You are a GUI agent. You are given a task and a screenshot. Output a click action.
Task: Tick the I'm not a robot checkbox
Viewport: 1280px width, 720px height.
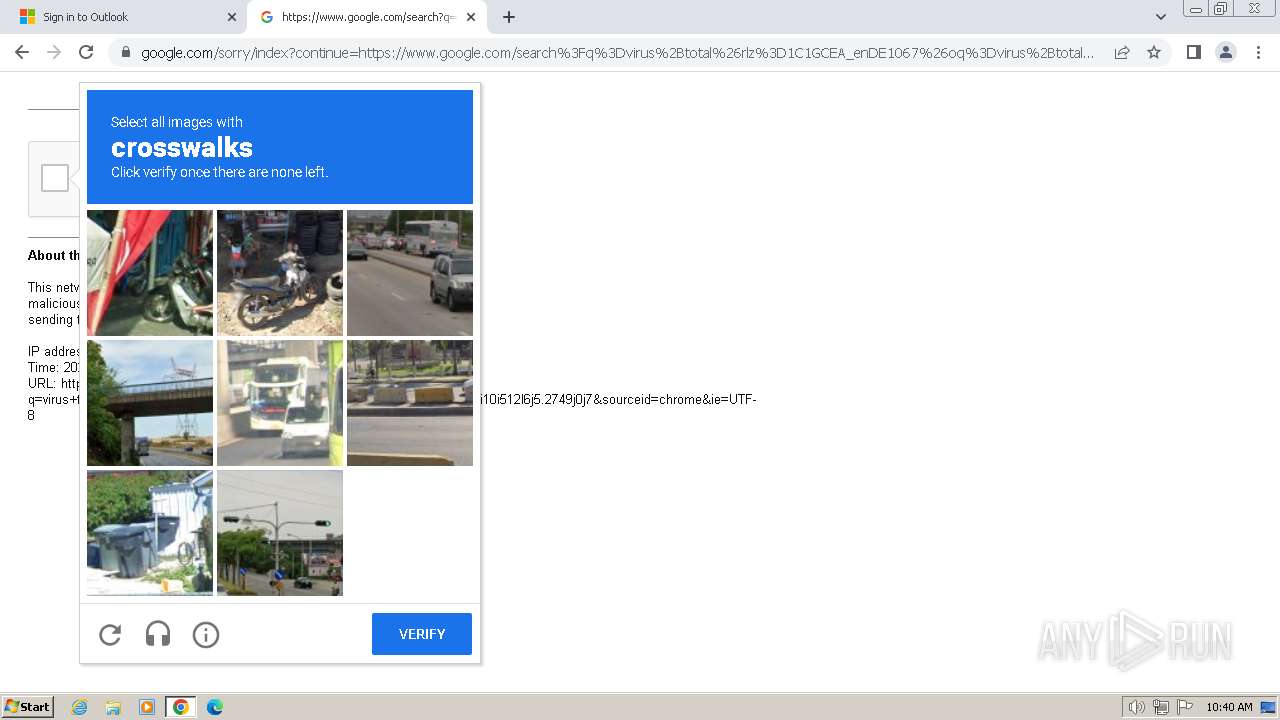point(55,178)
